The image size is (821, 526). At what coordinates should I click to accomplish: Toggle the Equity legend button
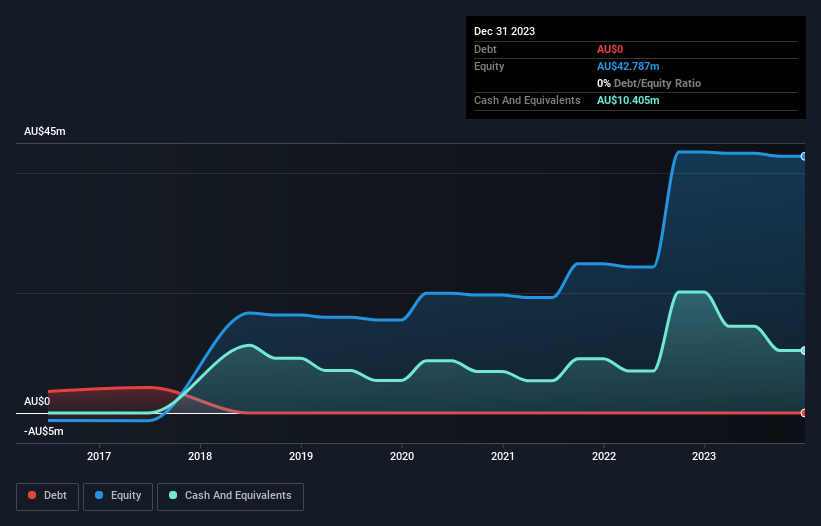pos(118,496)
